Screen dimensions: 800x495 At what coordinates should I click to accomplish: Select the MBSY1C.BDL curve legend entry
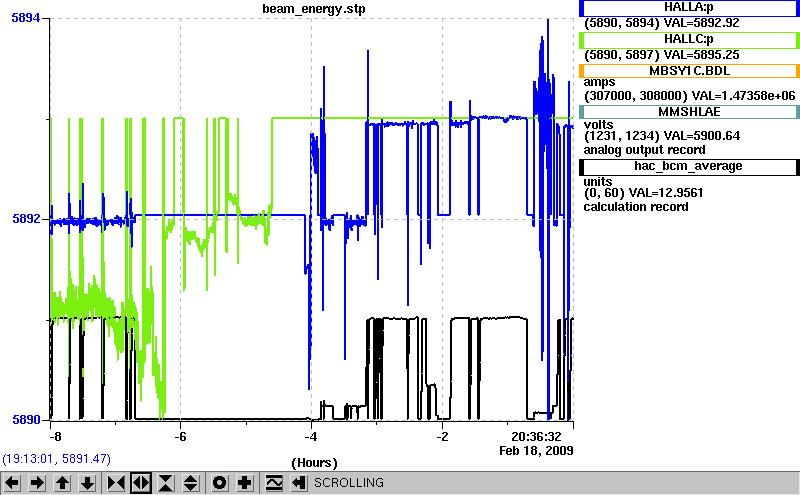pos(689,71)
